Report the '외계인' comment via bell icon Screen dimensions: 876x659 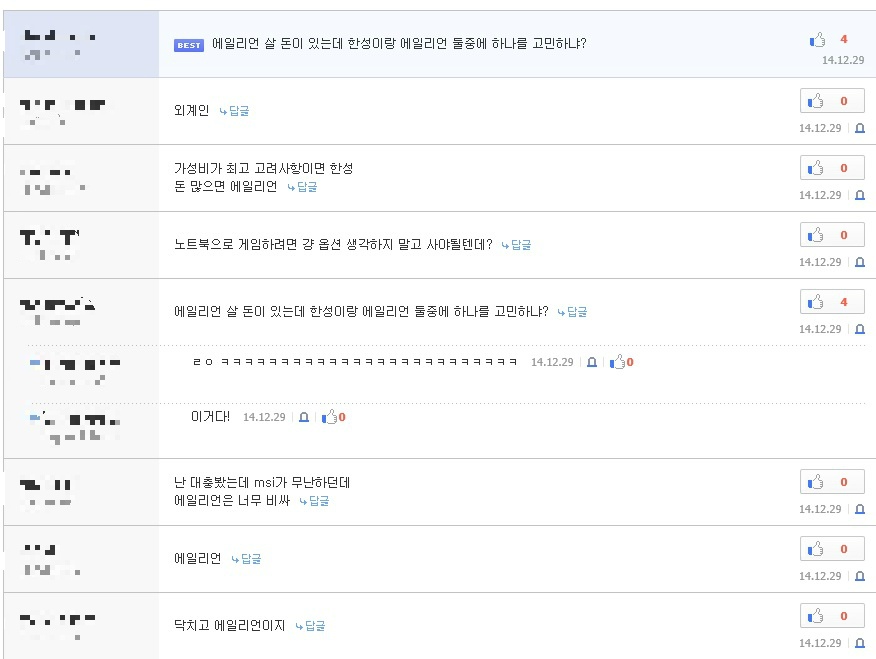click(x=859, y=129)
